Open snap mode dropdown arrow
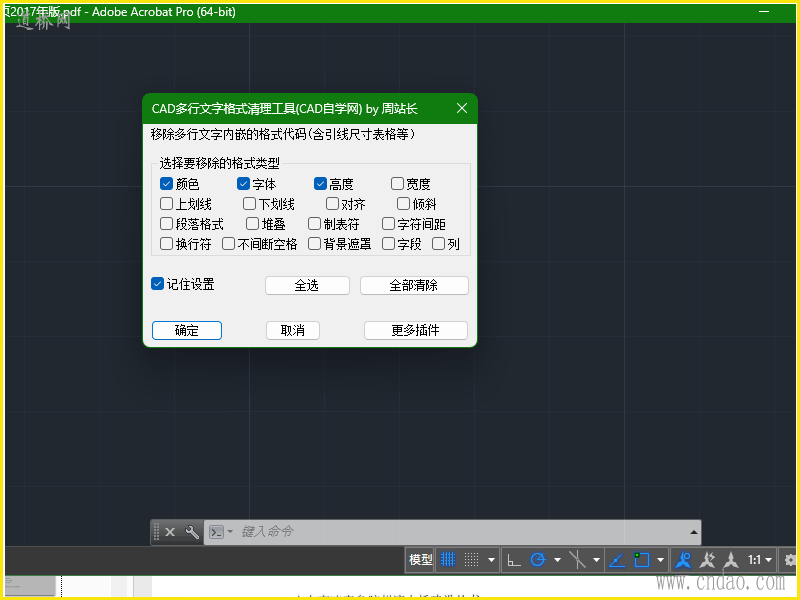Screen dimensions: 800x600 (x=491, y=560)
